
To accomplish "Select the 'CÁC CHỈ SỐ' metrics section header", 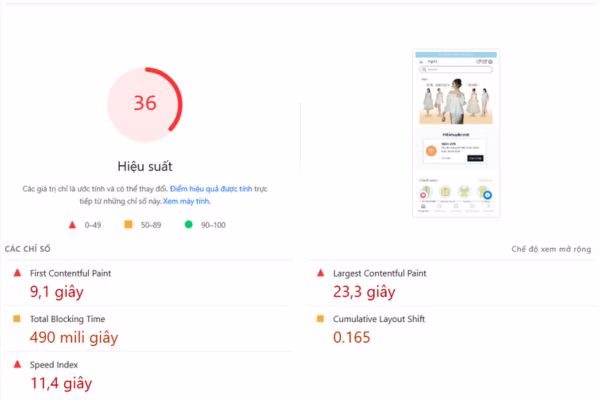I will pyautogui.click(x=28, y=249).
